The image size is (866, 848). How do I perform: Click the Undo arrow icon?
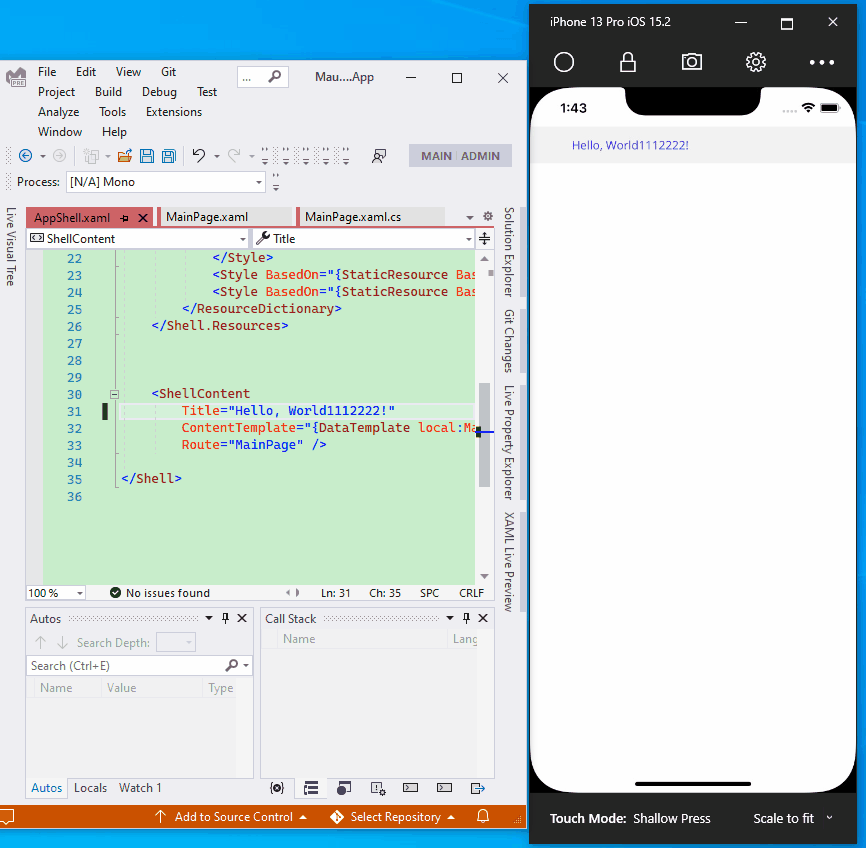click(x=199, y=156)
